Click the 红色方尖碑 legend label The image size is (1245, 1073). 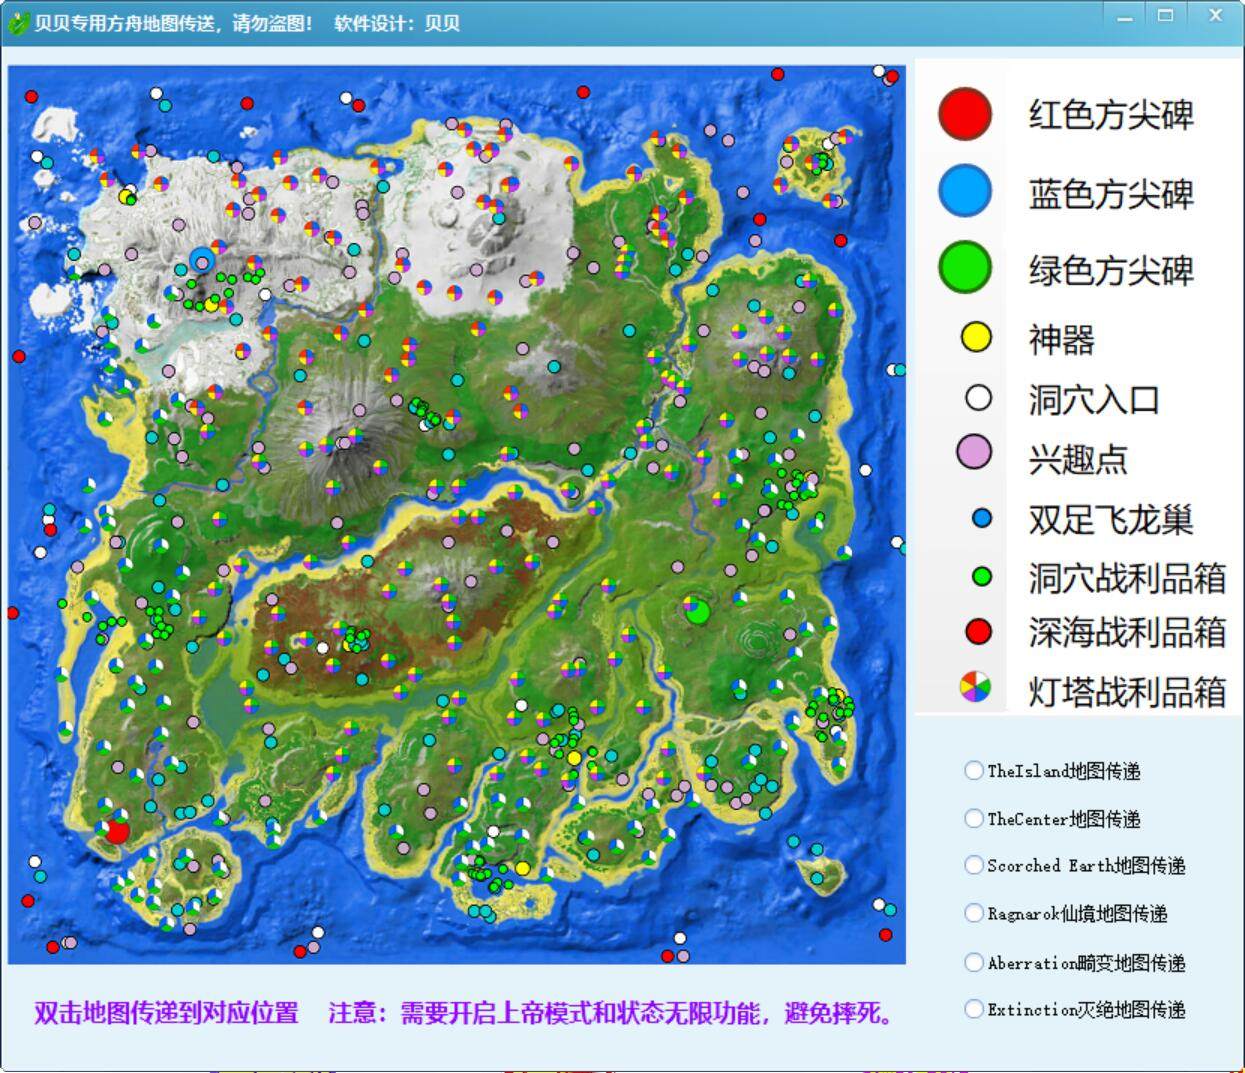pyautogui.click(x=1111, y=115)
